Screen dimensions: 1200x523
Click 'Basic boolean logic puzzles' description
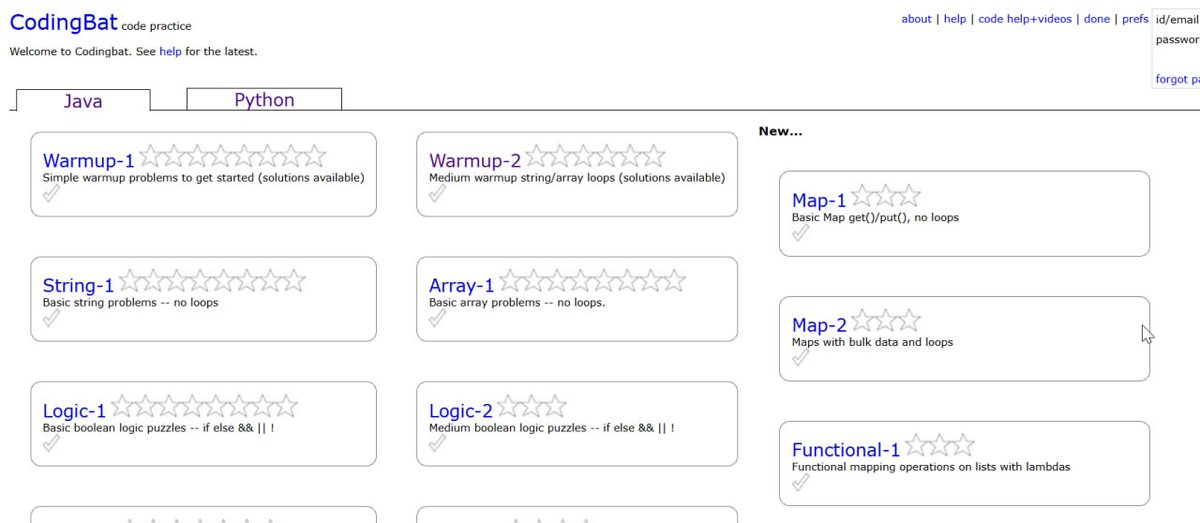[158, 427]
